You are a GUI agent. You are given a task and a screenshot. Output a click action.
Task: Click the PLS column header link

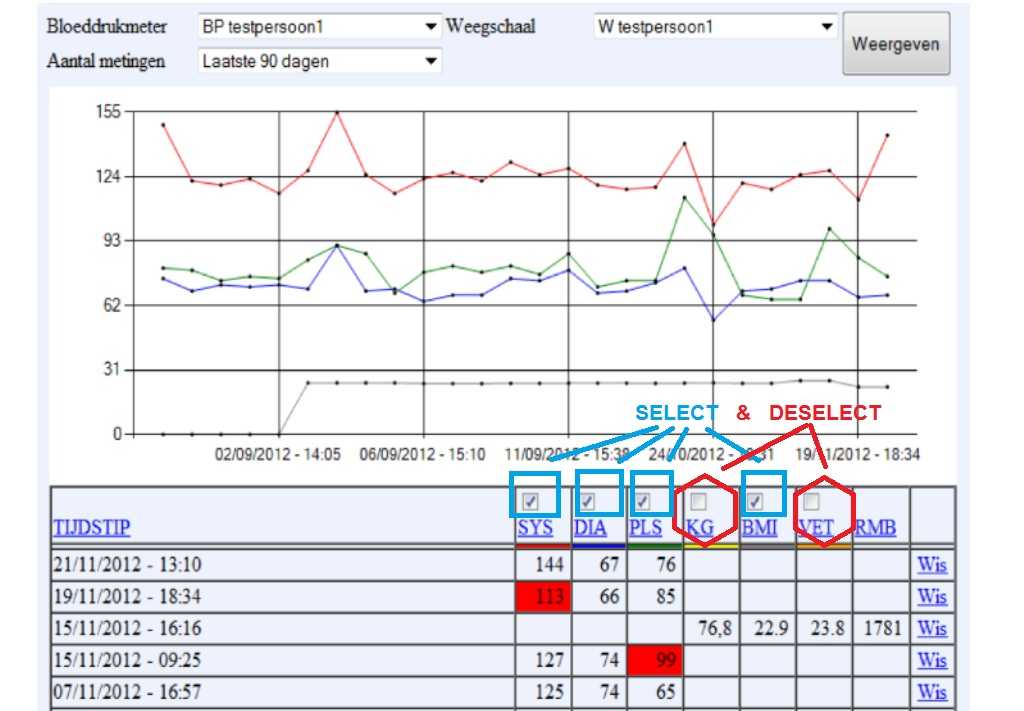coord(647,528)
